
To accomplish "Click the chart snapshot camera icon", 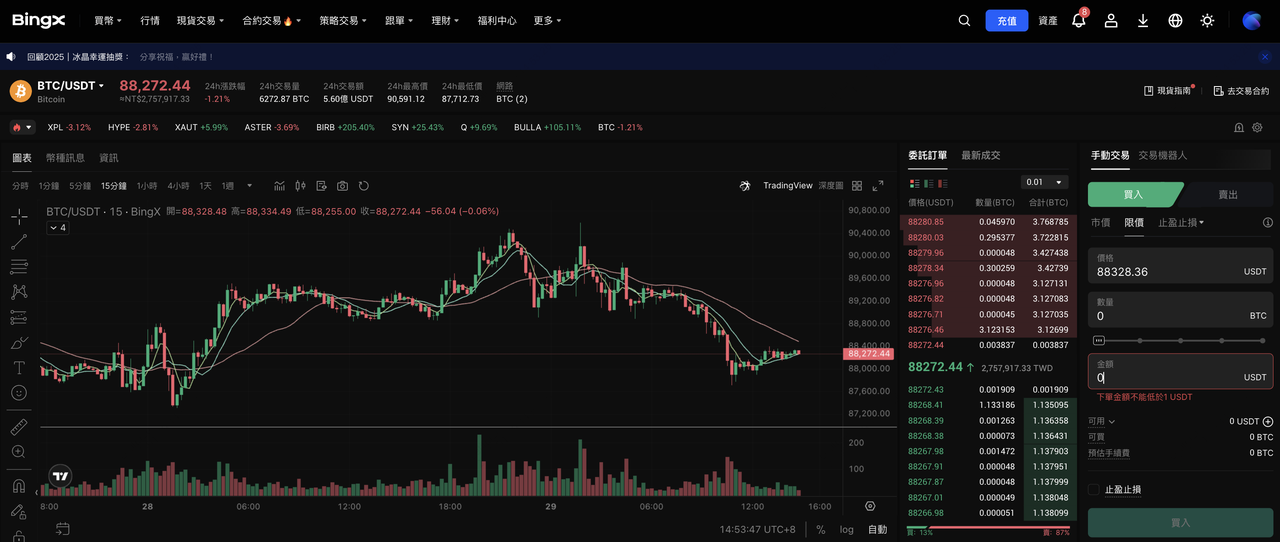I will click(343, 186).
